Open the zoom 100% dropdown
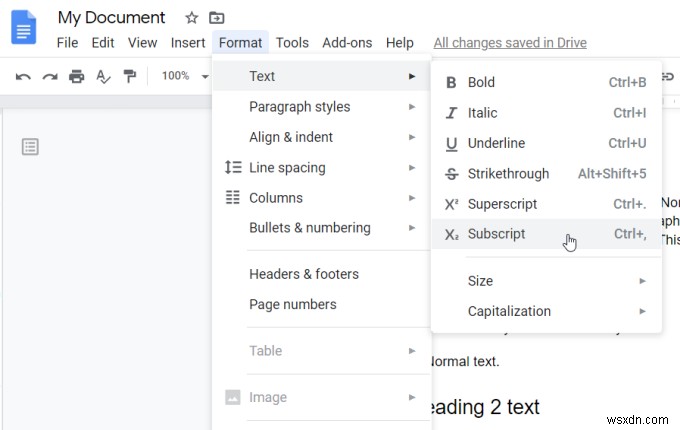 (x=183, y=76)
